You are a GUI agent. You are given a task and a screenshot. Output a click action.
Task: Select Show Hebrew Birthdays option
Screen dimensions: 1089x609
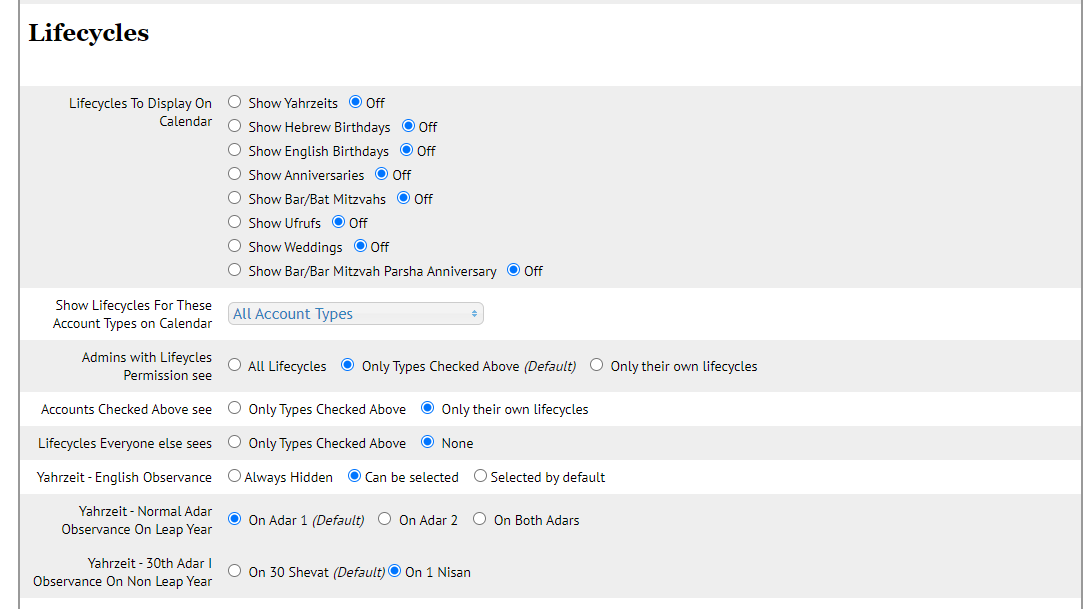click(235, 126)
